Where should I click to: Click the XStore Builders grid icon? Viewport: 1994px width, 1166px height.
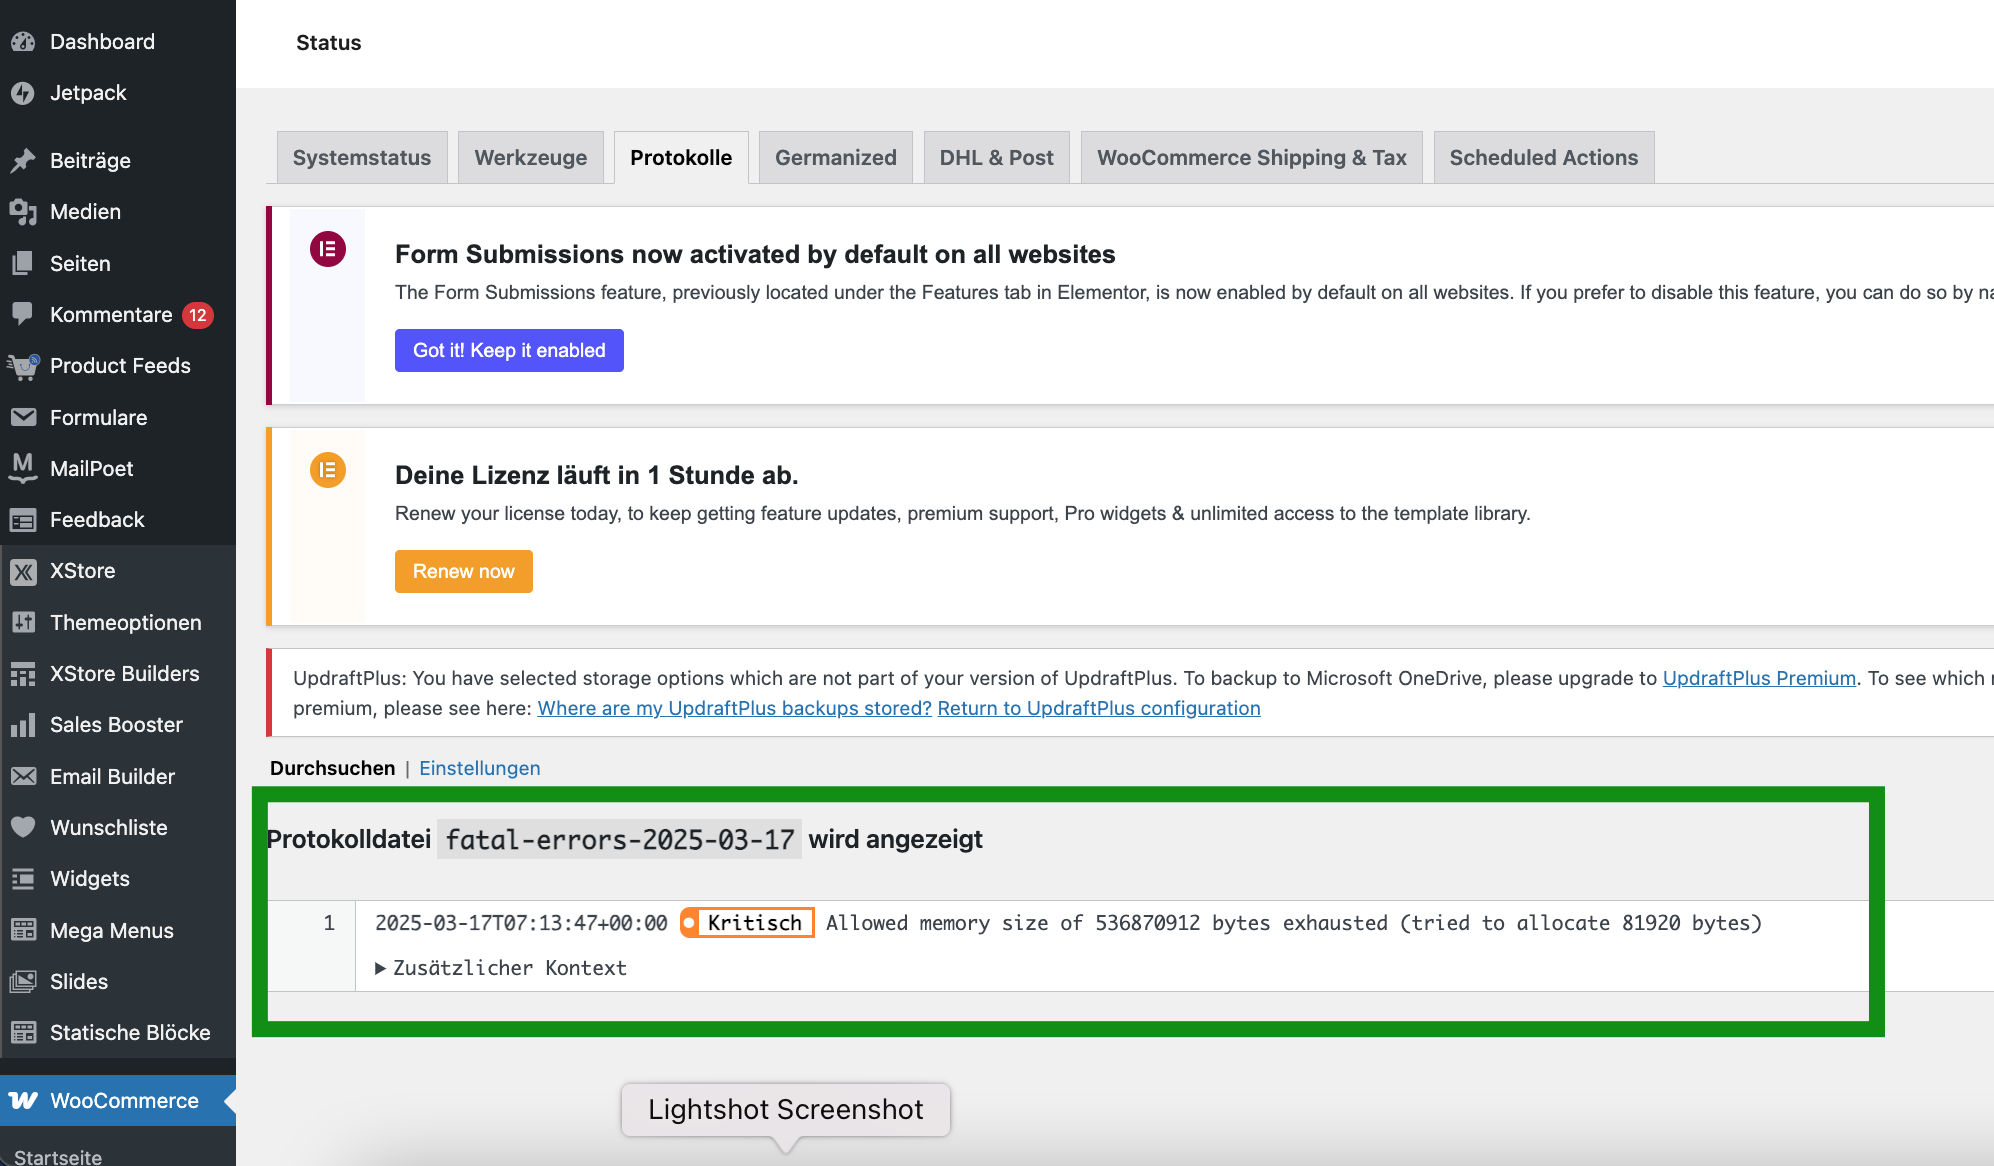point(23,674)
